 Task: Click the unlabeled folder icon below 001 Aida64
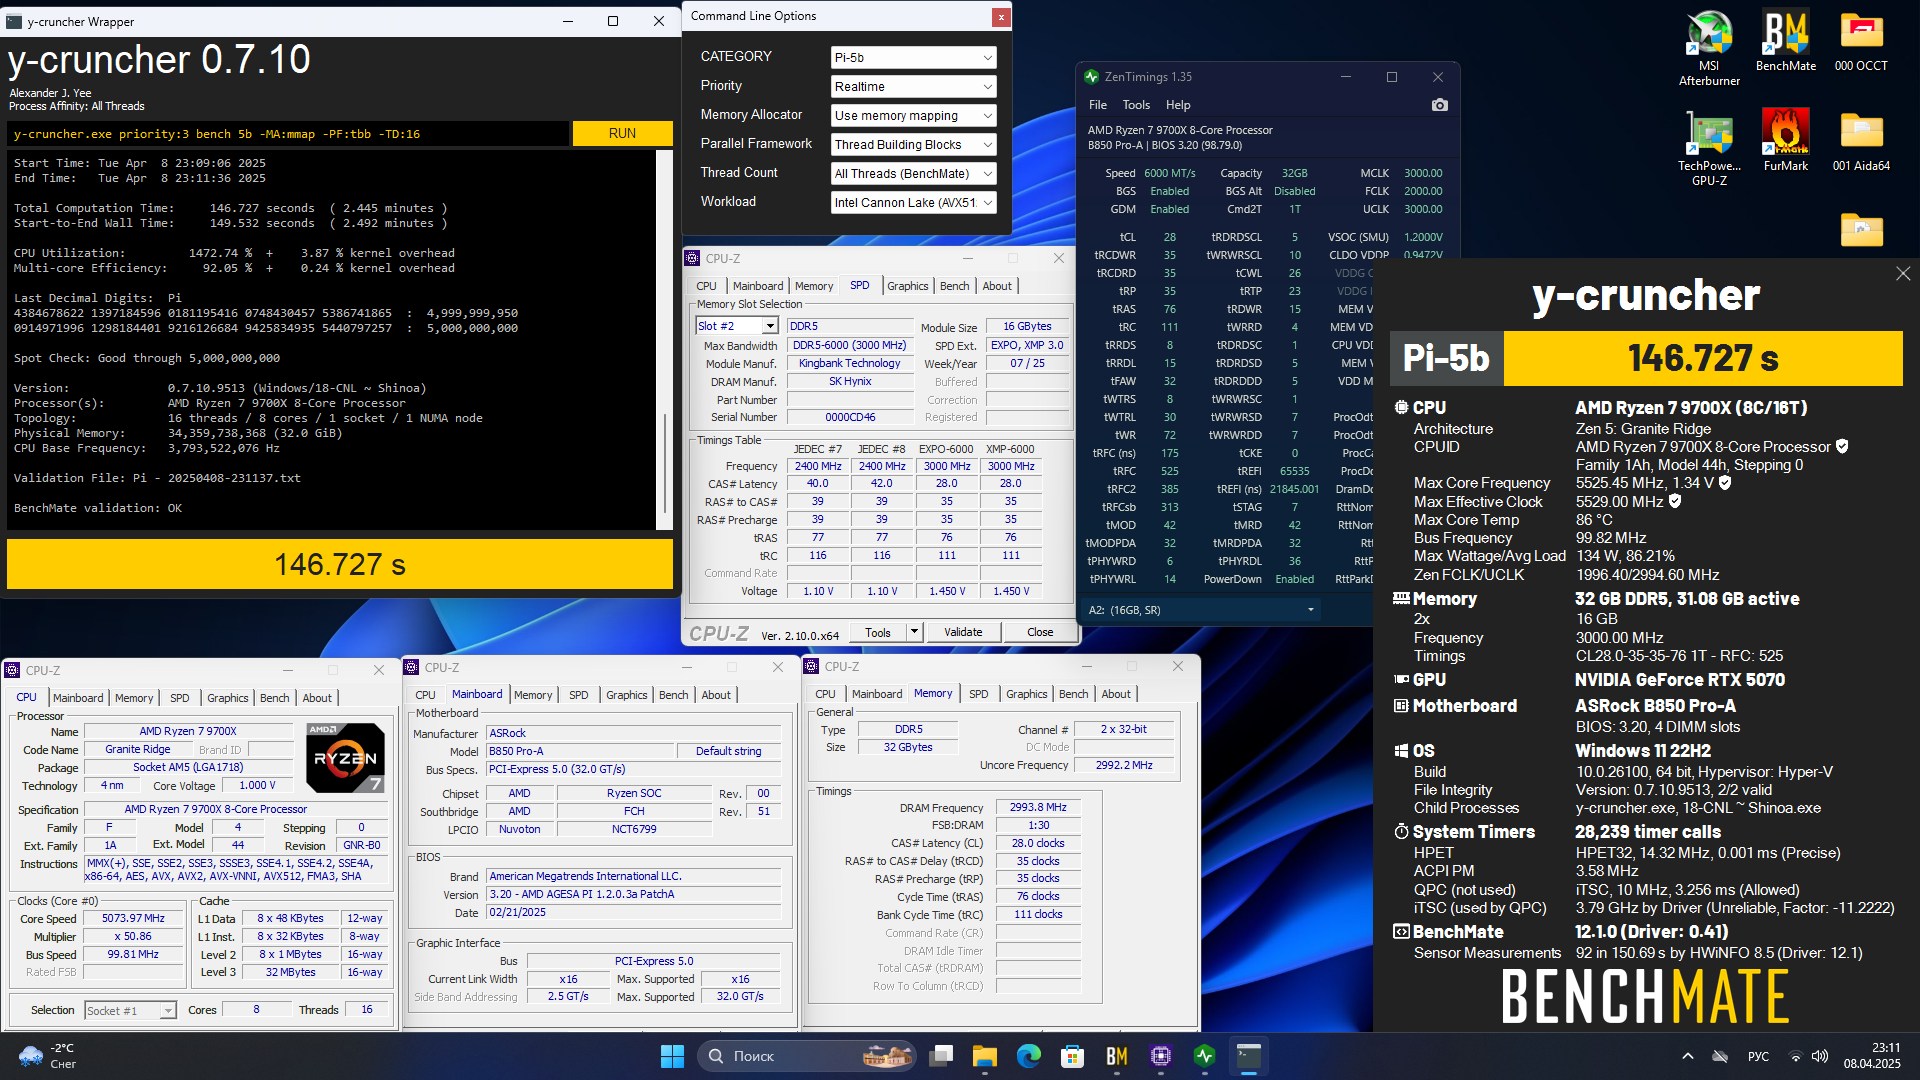pyautogui.click(x=1861, y=230)
